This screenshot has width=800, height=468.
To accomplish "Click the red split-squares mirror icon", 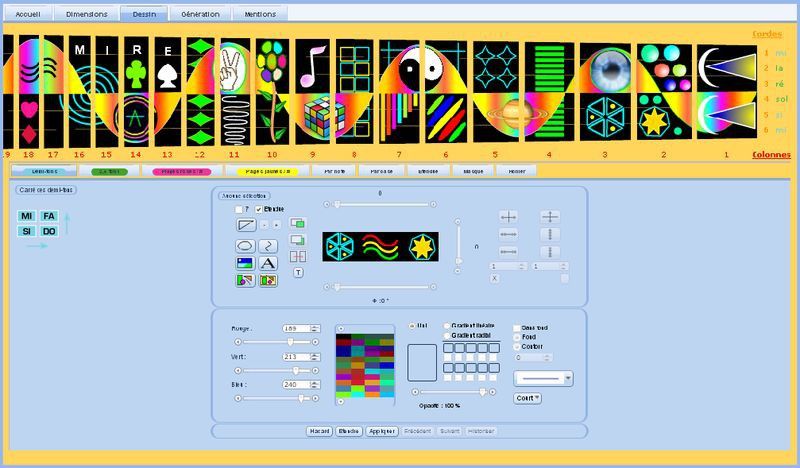I will click(298, 256).
